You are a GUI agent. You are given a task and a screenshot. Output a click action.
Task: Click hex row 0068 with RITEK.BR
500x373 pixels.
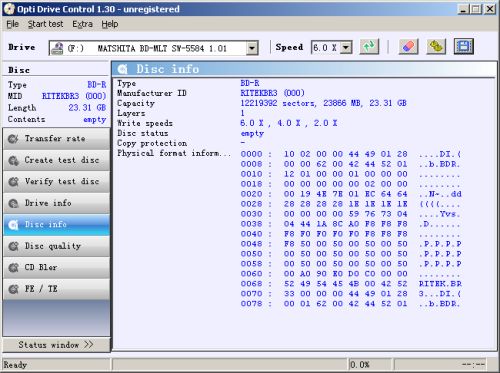(x=351, y=284)
